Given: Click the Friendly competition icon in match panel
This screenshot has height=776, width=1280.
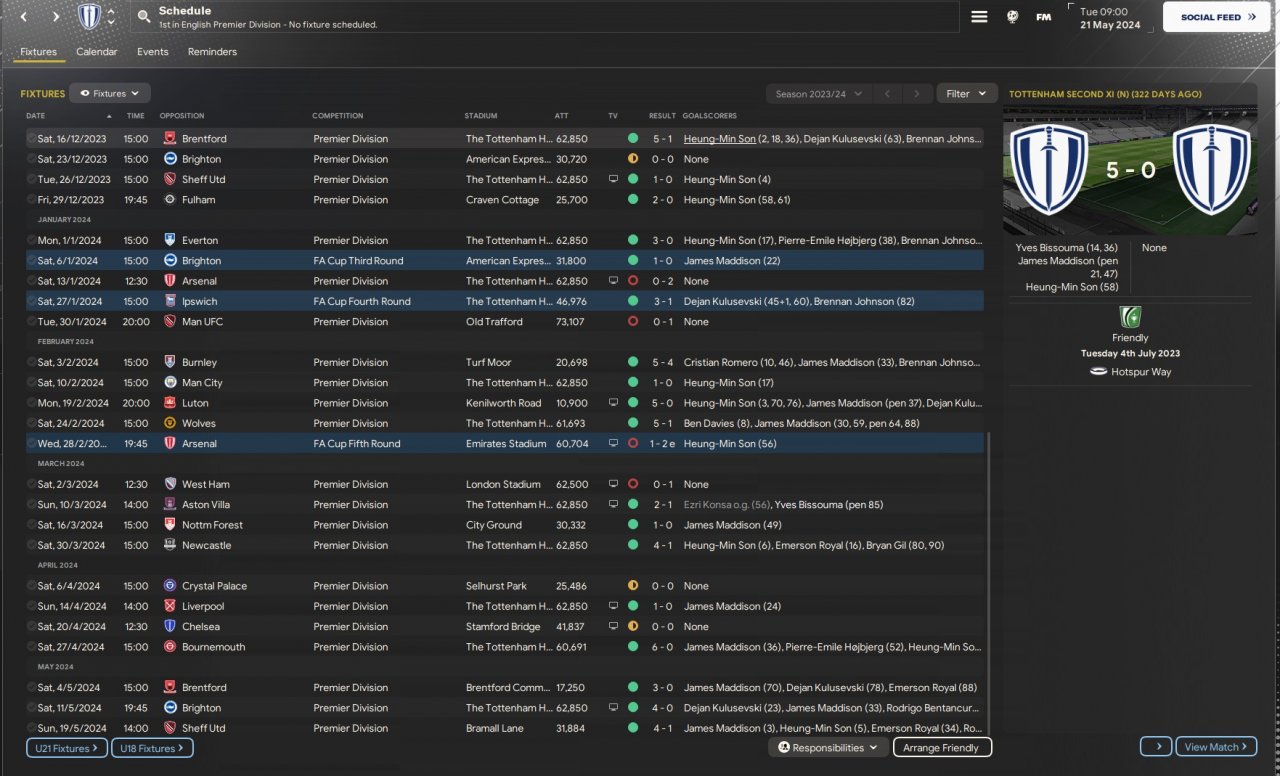Looking at the screenshot, I should click(x=1130, y=317).
